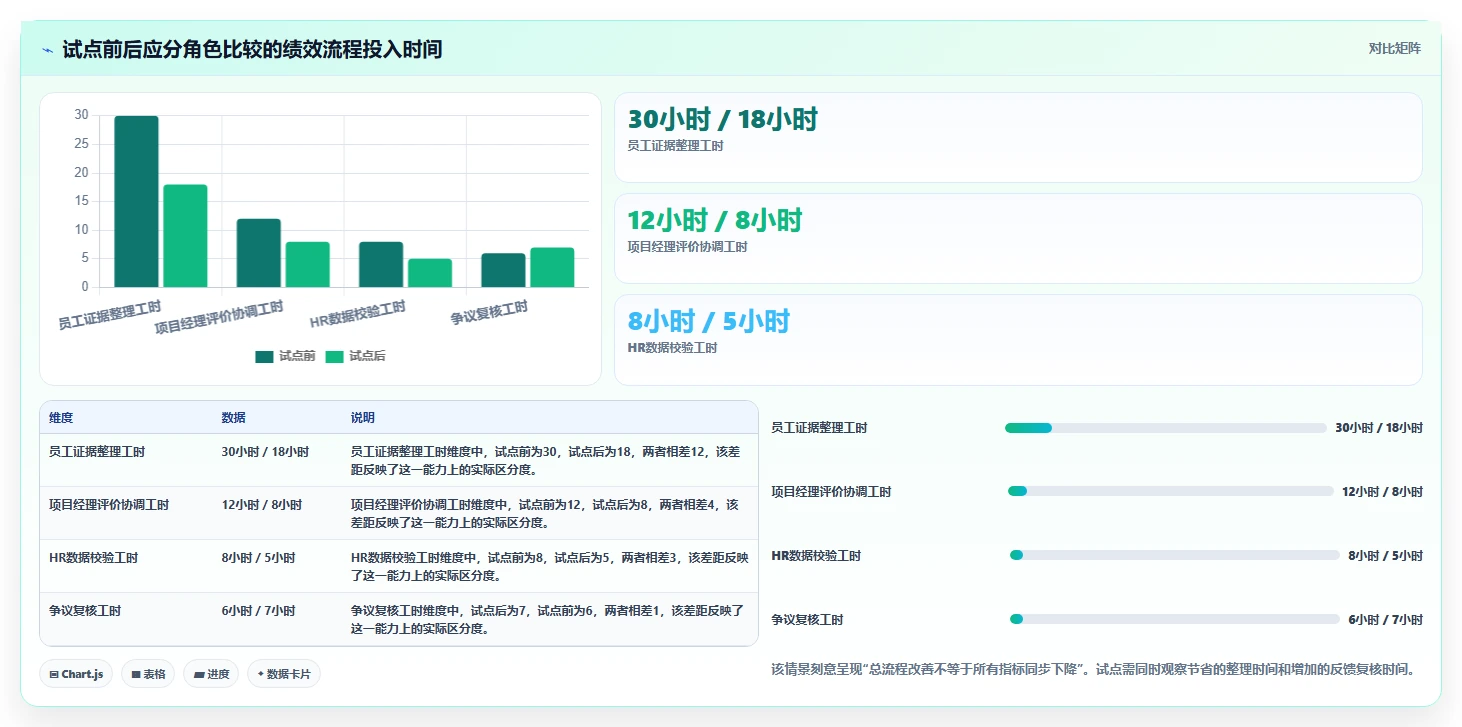Click the 员工证据整理工时 progress bar
Screen dimensions: 1462x727
1165,428
